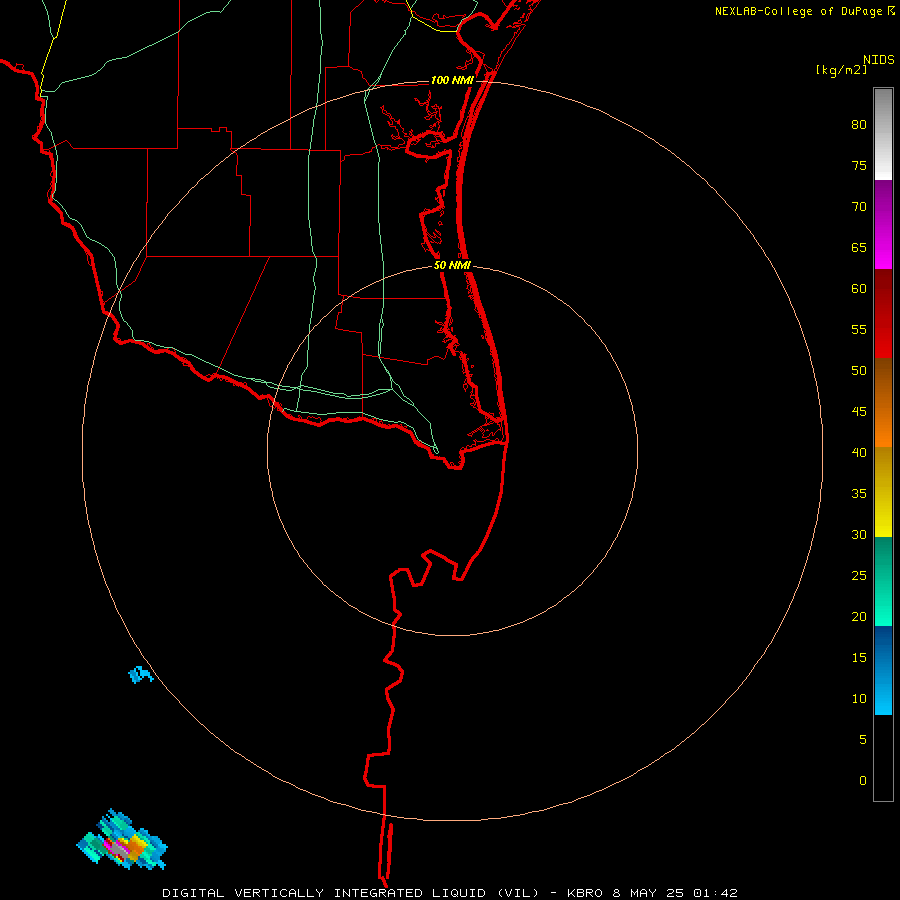This screenshot has width=900, height=900.
Task: Click the scale value 80
Action: (x=859, y=125)
